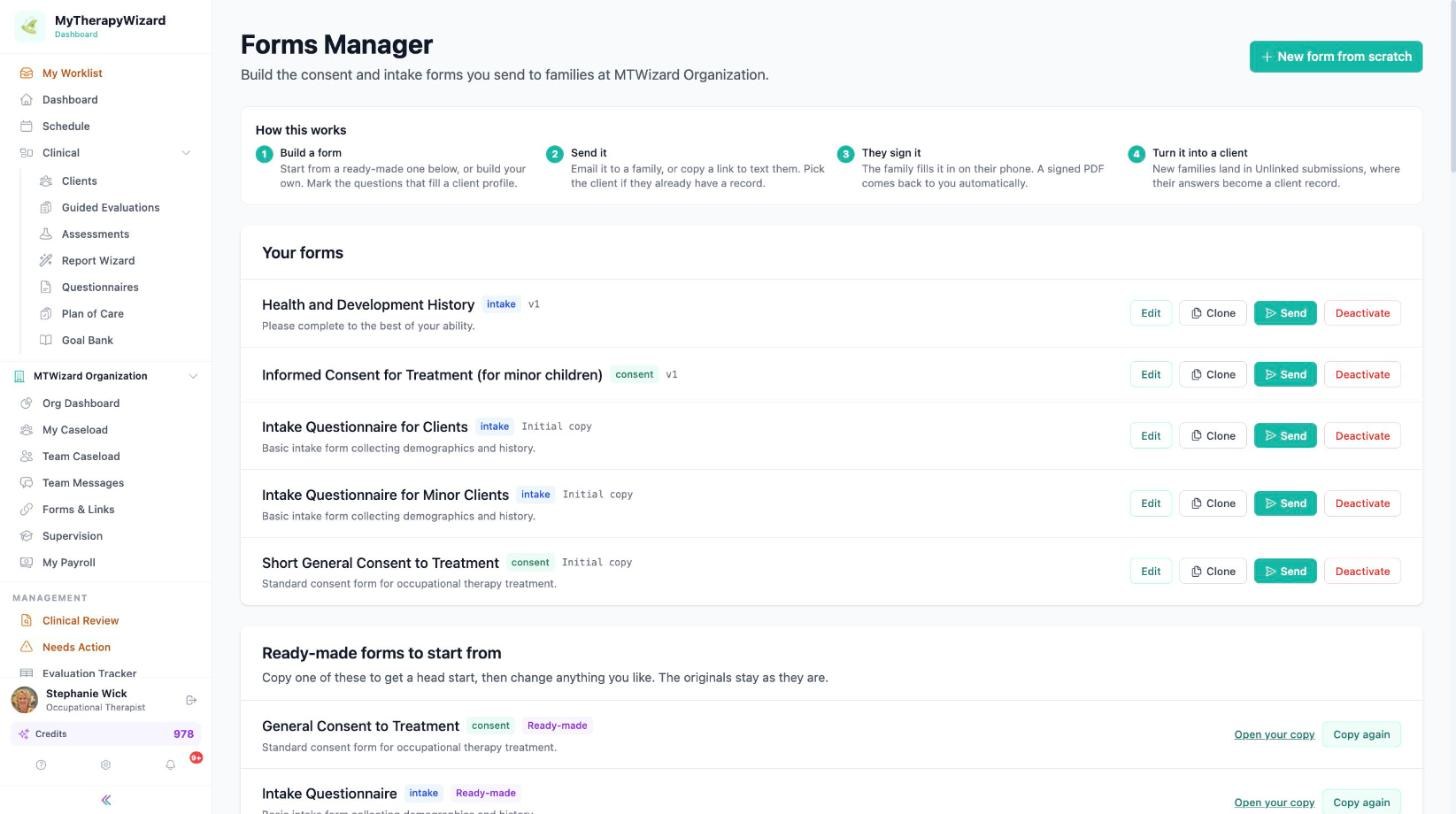Collapse sidebar with double-chevron icon
The width and height of the screenshot is (1456, 814).
(x=106, y=800)
